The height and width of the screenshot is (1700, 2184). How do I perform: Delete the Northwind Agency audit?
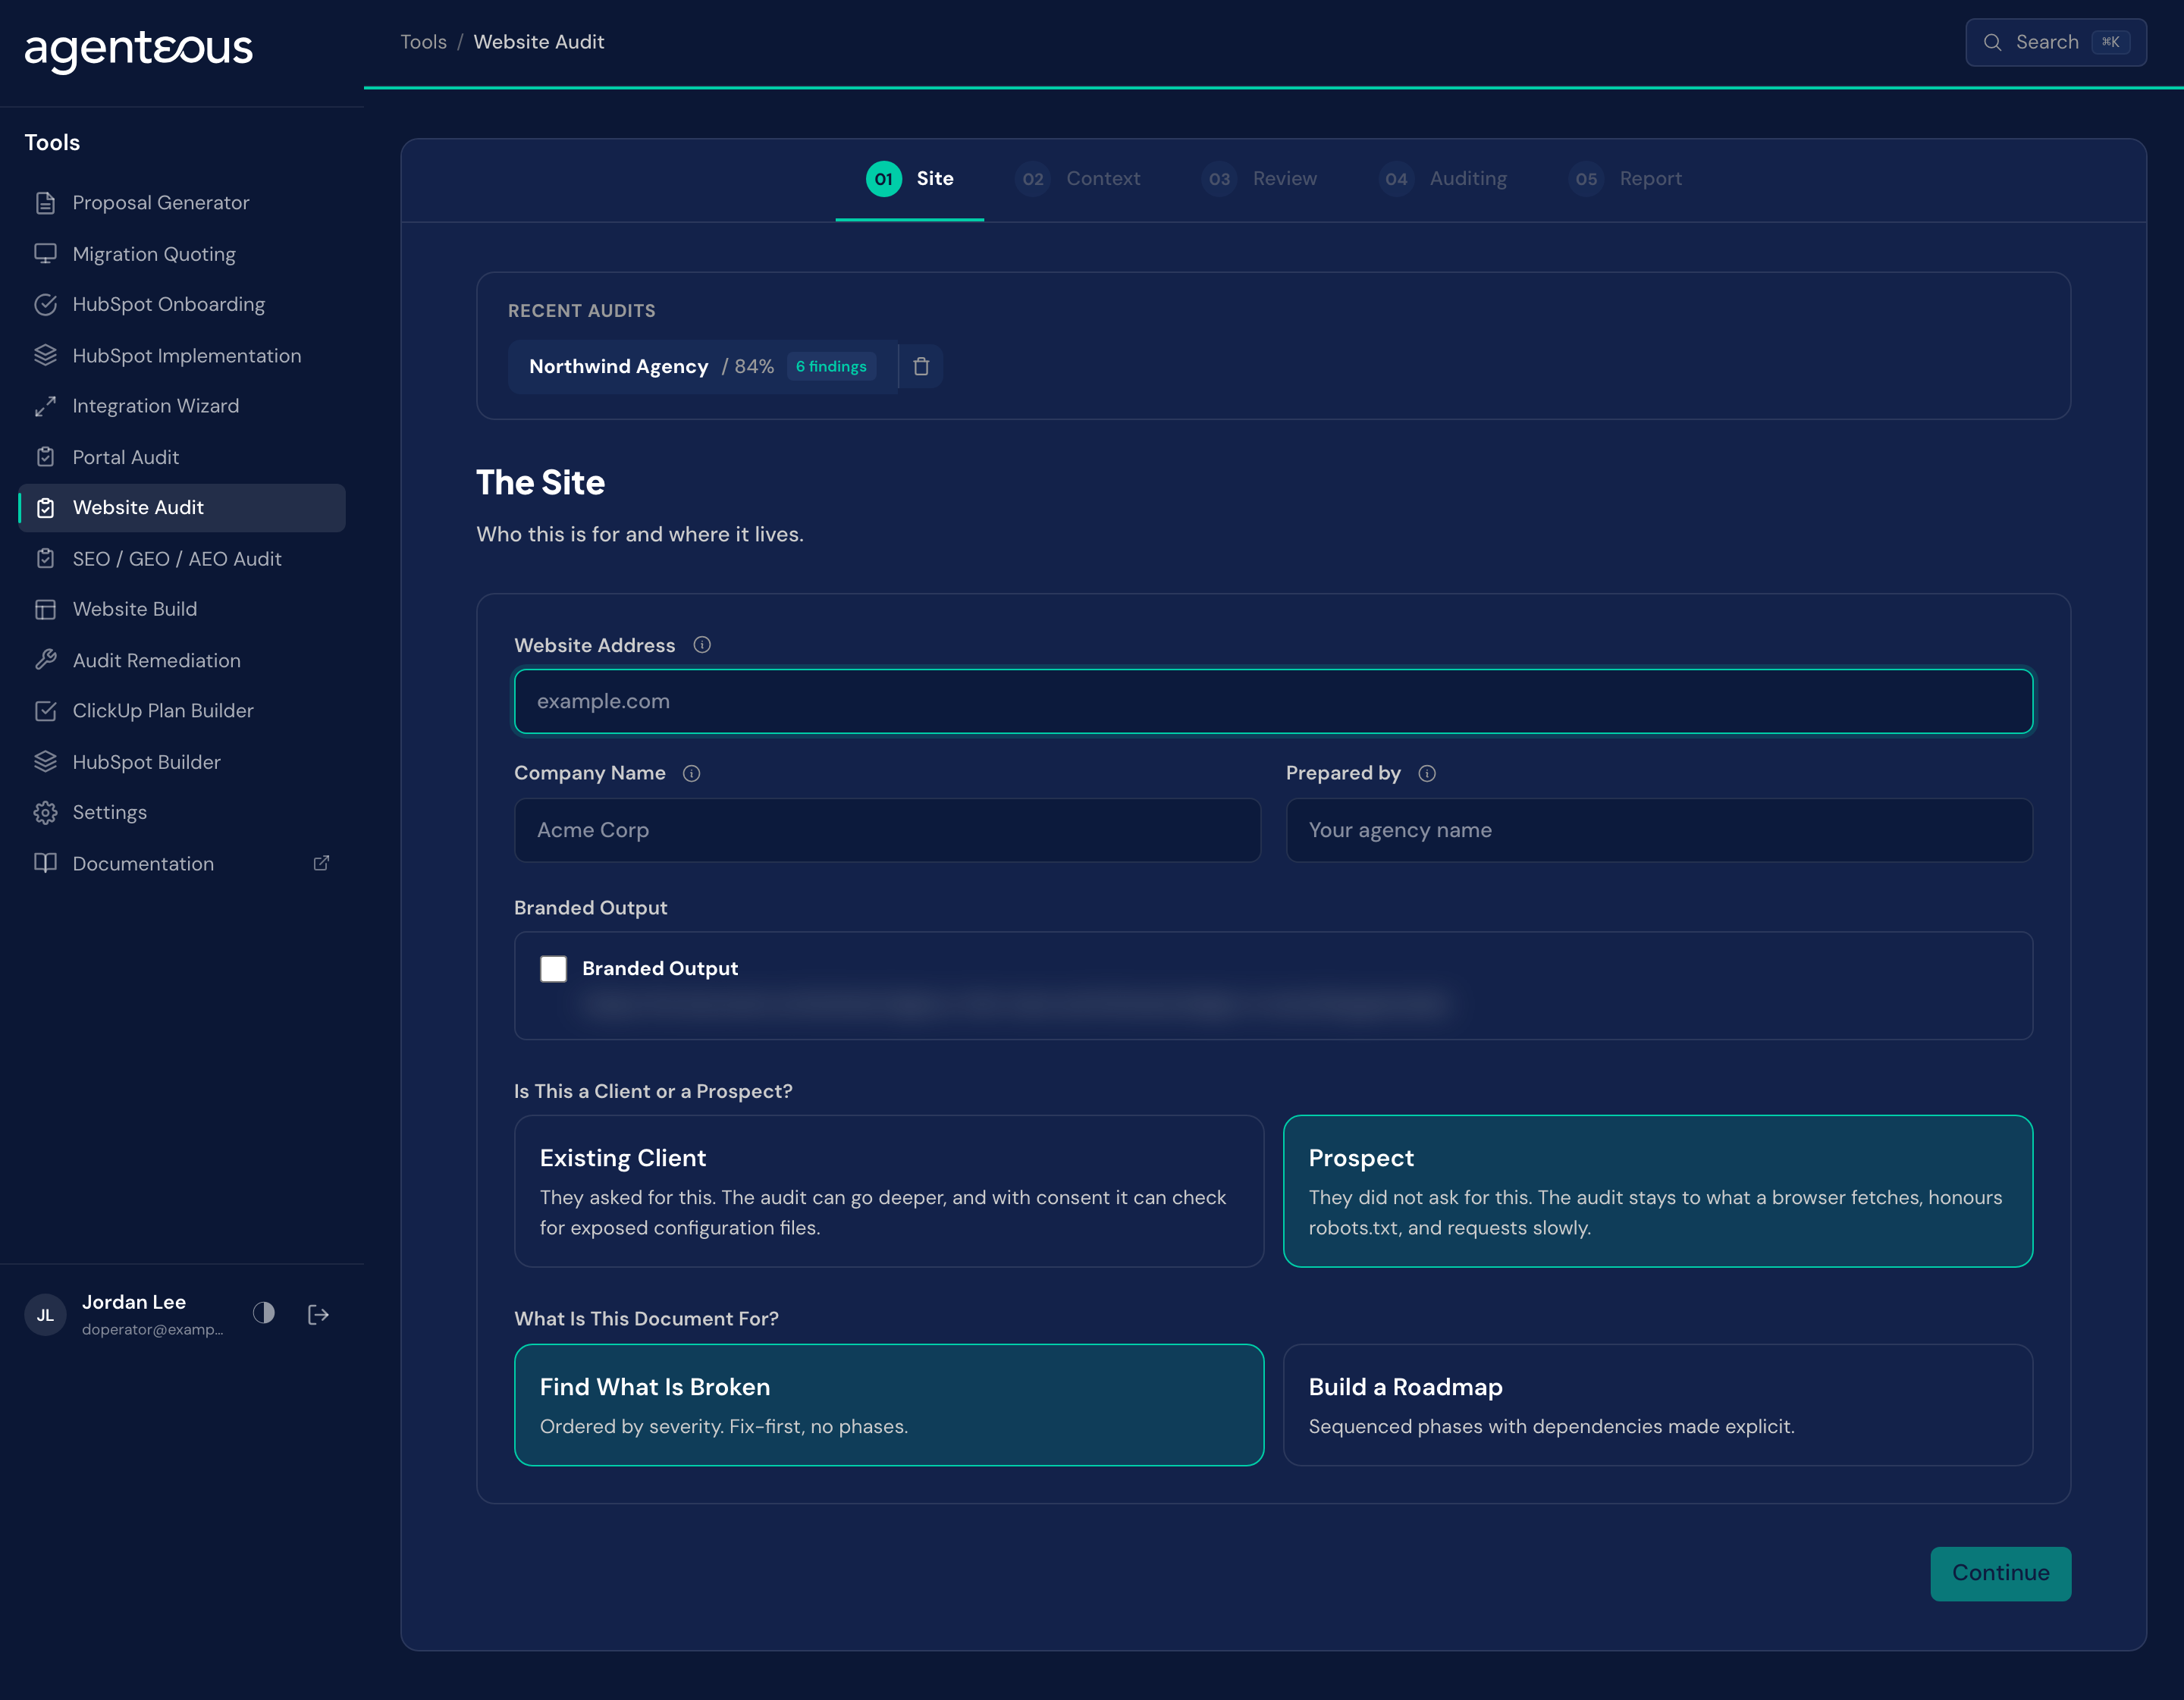[x=921, y=367]
